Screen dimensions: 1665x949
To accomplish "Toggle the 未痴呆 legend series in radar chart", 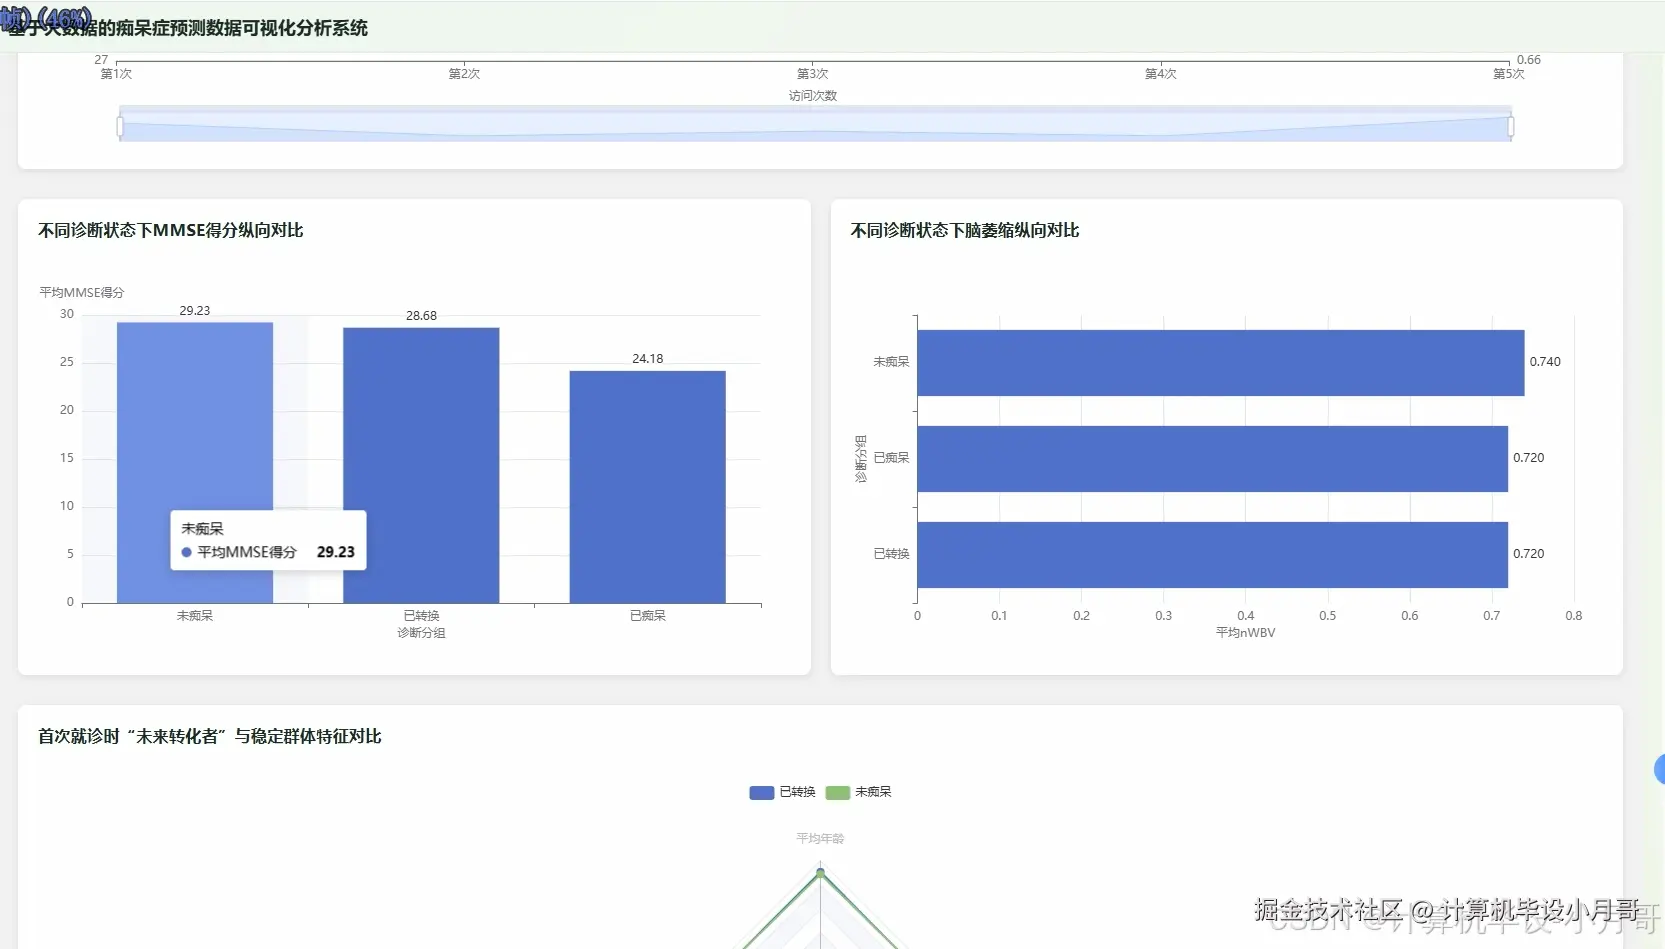I will (858, 792).
